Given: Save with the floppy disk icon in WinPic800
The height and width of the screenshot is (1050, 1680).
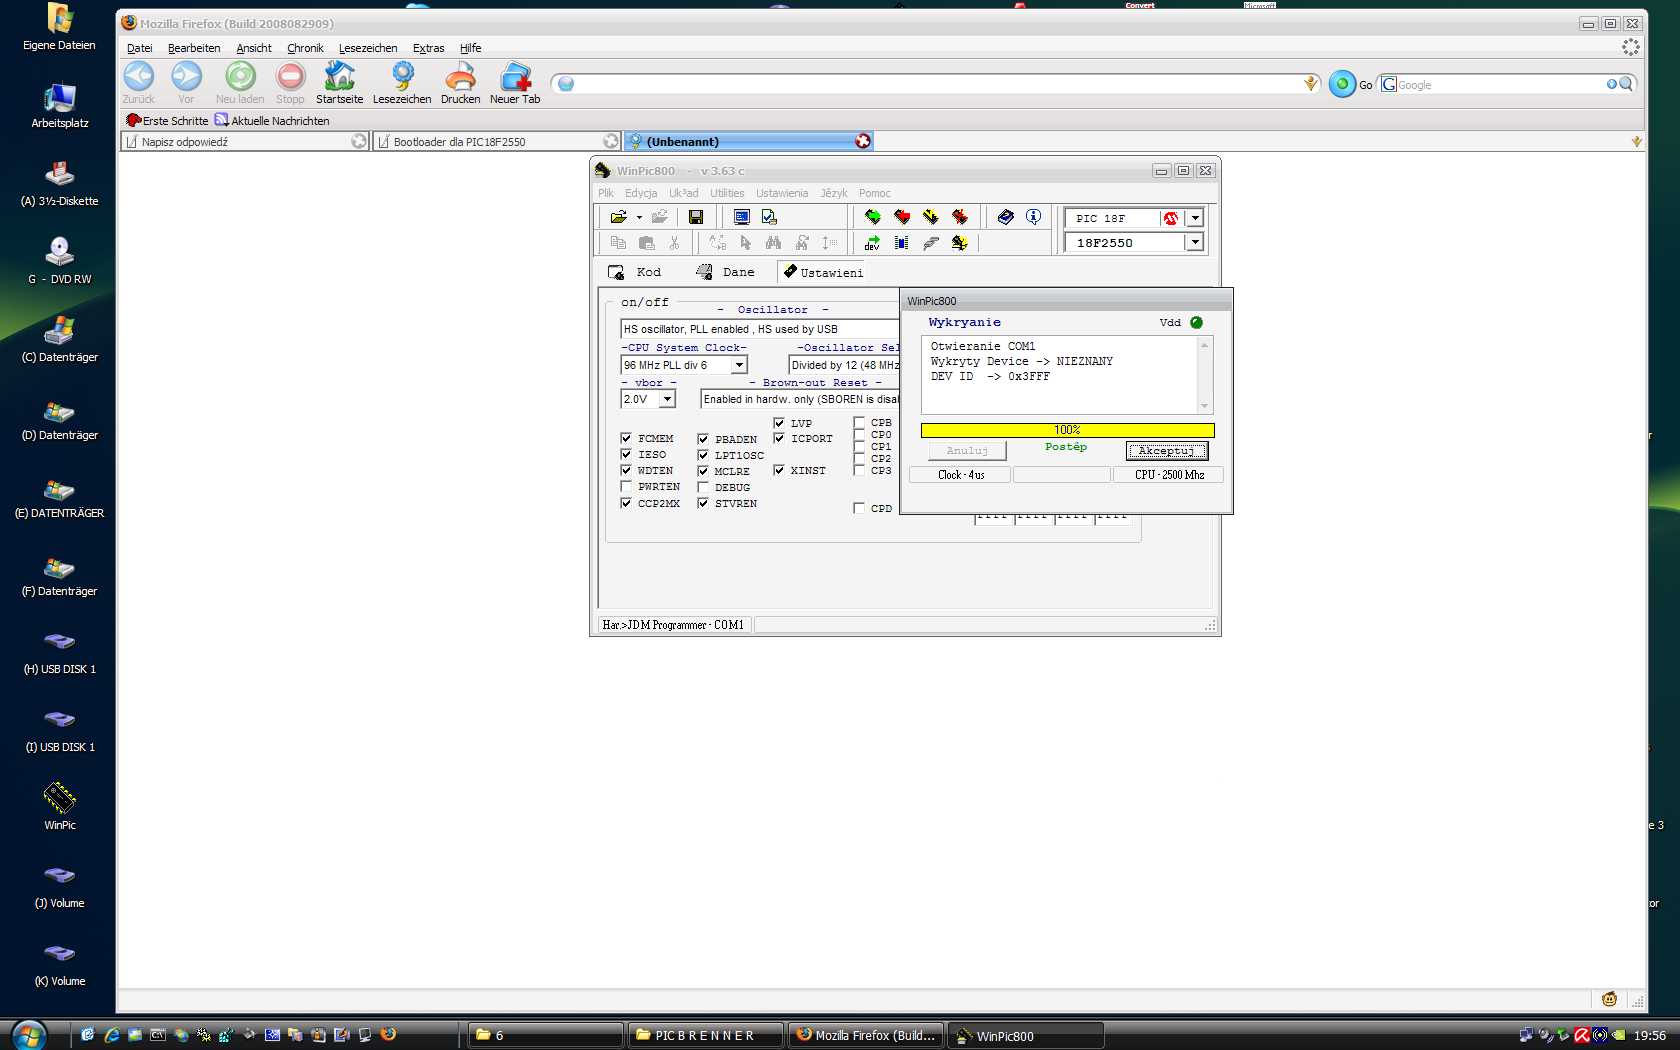Looking at the screenshot, I should (x=696, y=217).
